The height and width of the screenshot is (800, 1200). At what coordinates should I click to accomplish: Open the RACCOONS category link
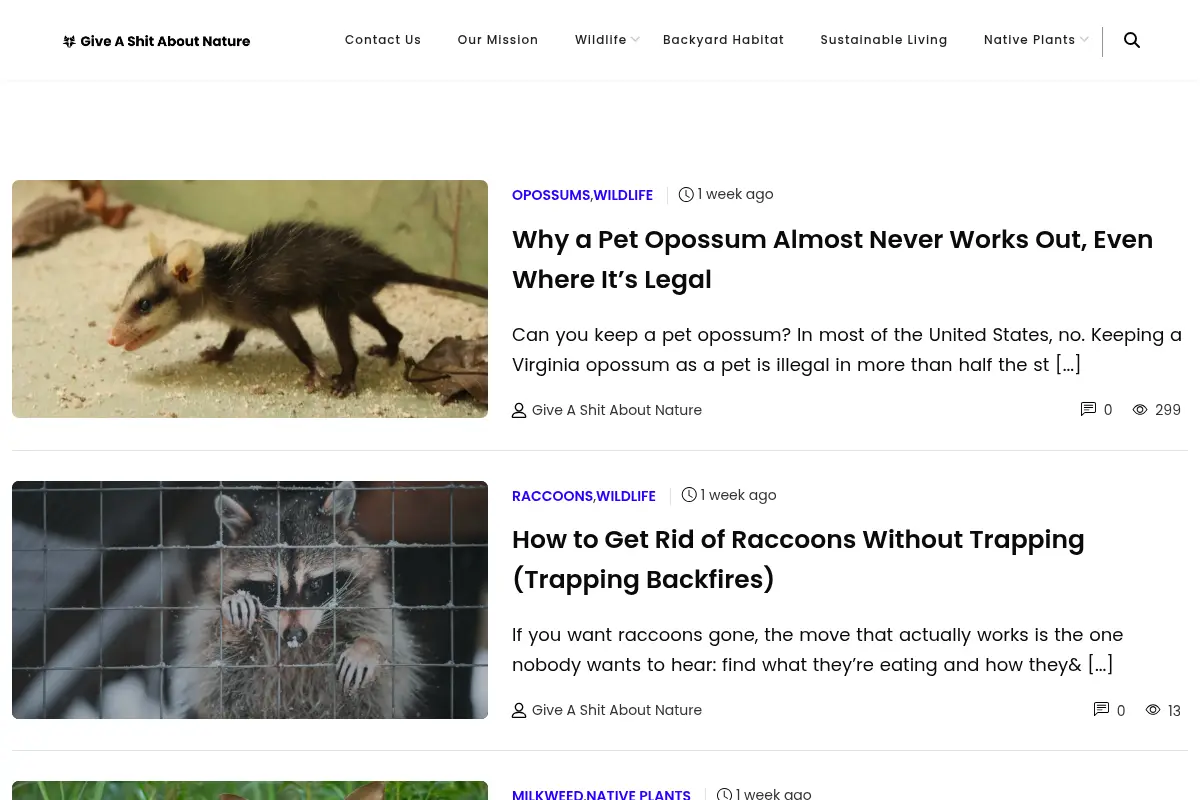552,496
